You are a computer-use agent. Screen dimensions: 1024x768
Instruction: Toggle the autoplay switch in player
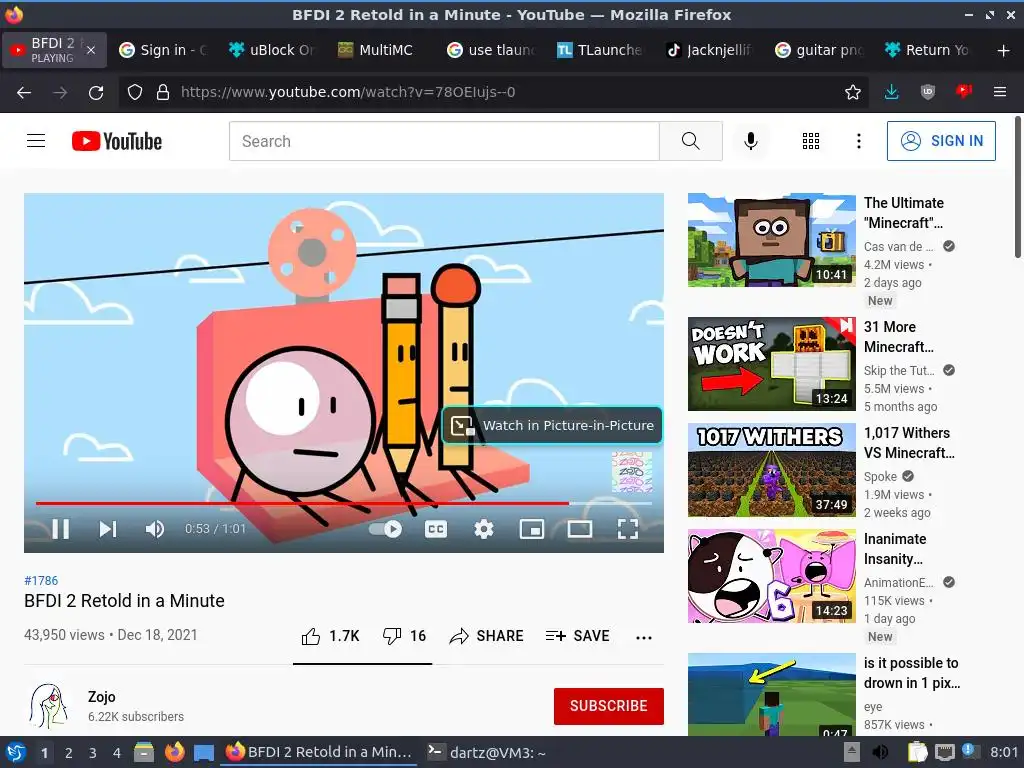tap(385, 529)
